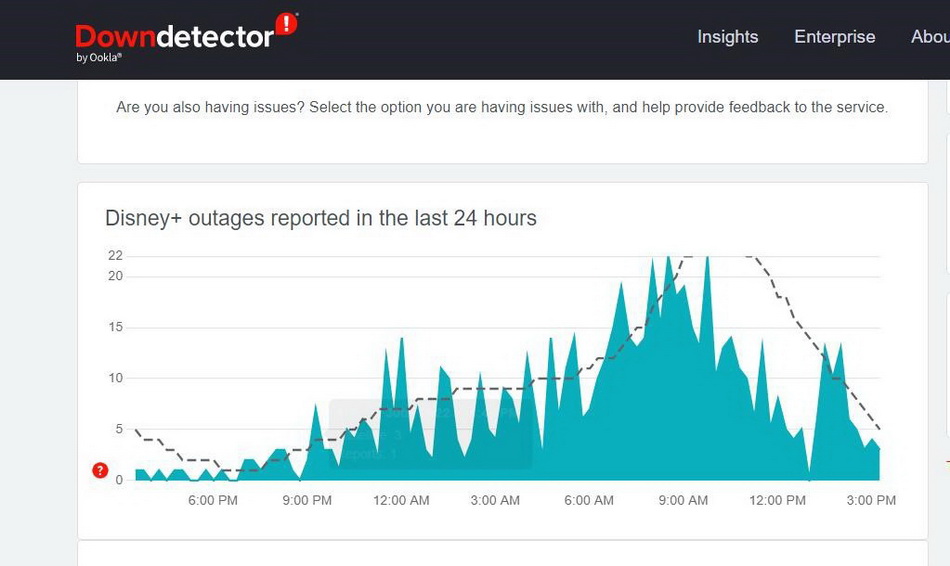
Task: Click the 3:00 AM time axis label
Action: 495,500
